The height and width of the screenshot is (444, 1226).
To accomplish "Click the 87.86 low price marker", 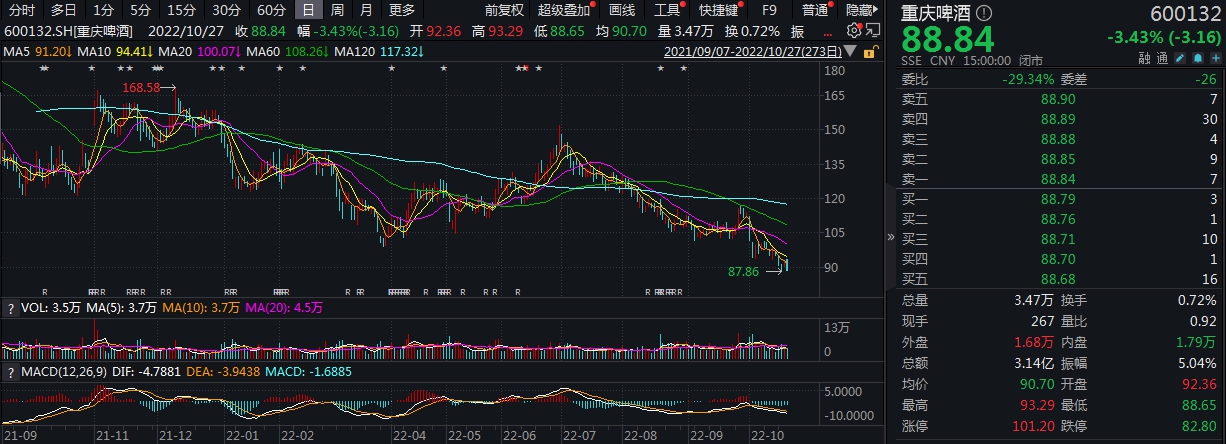I will (746, 270).
